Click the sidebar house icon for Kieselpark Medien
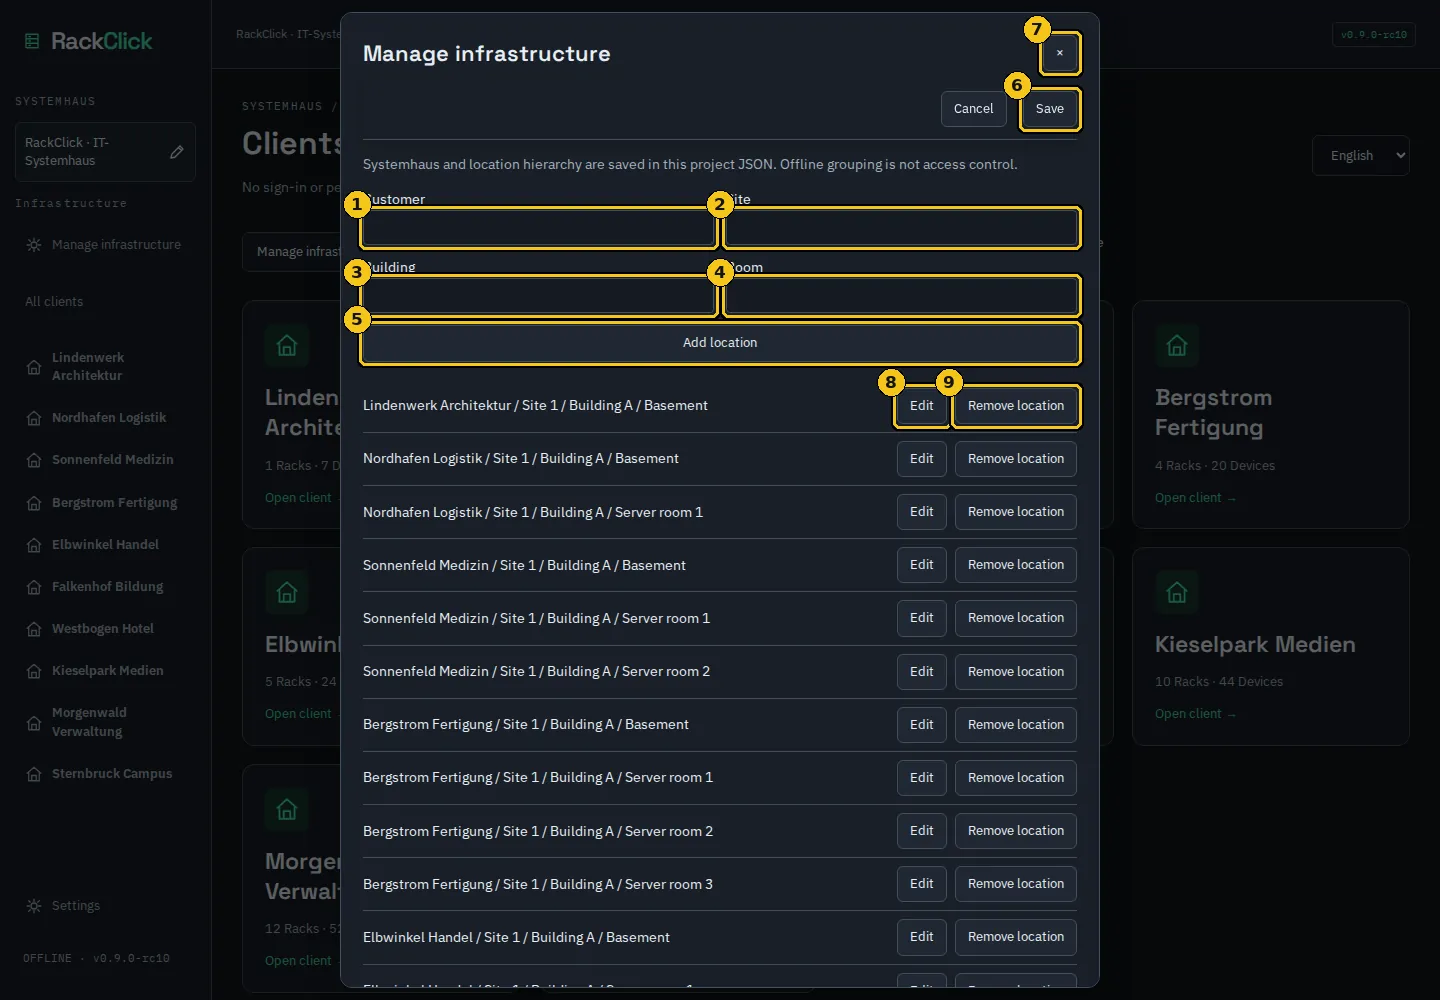Viewport: 1440px width, 1000px height. tap(34, 671)
